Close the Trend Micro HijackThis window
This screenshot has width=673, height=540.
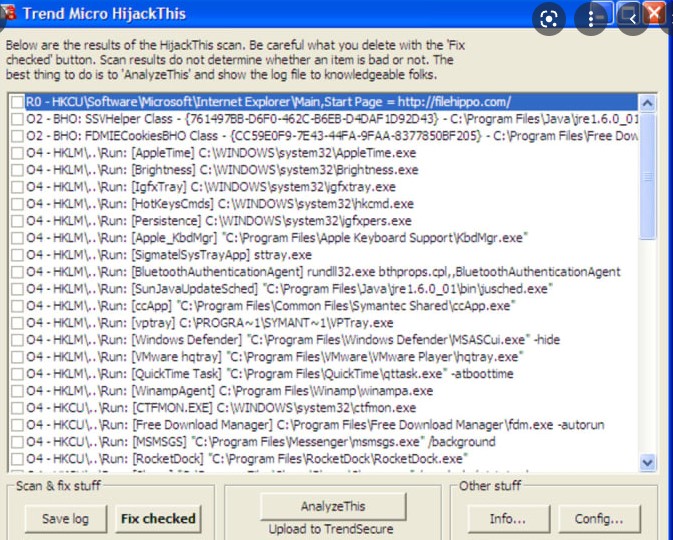pyautogui.click(x=654, y=13)
